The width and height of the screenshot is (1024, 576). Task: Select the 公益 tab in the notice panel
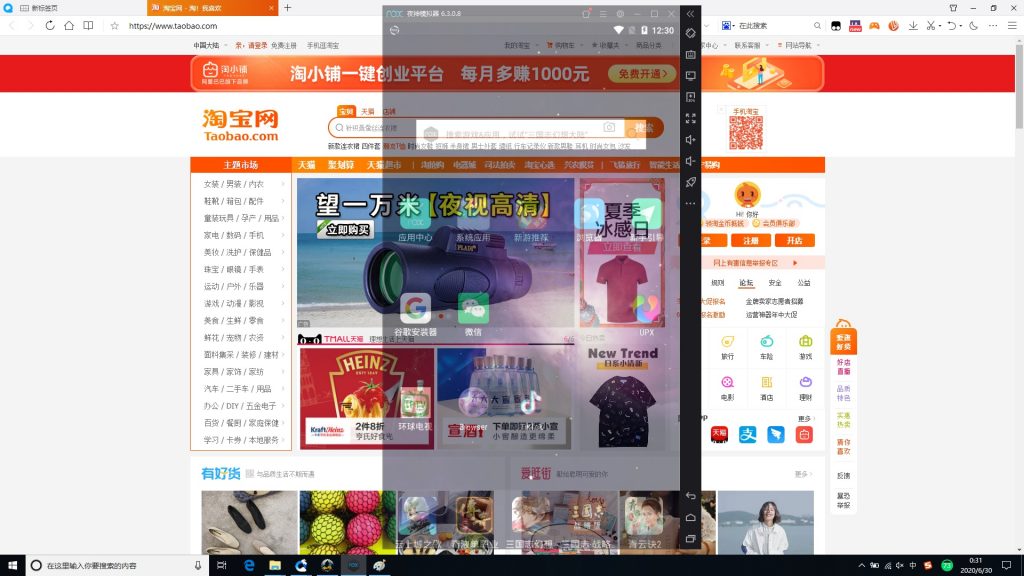tap(803, 283)
